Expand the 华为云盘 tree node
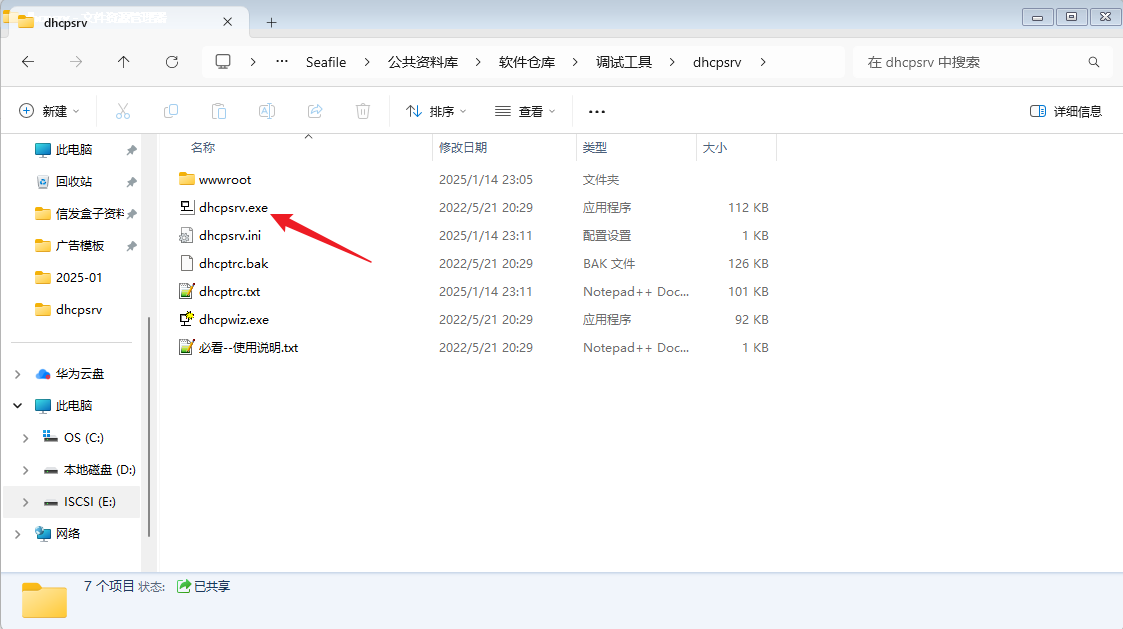The width and height of the screenshot is (1123, 629). click(17, 374)
